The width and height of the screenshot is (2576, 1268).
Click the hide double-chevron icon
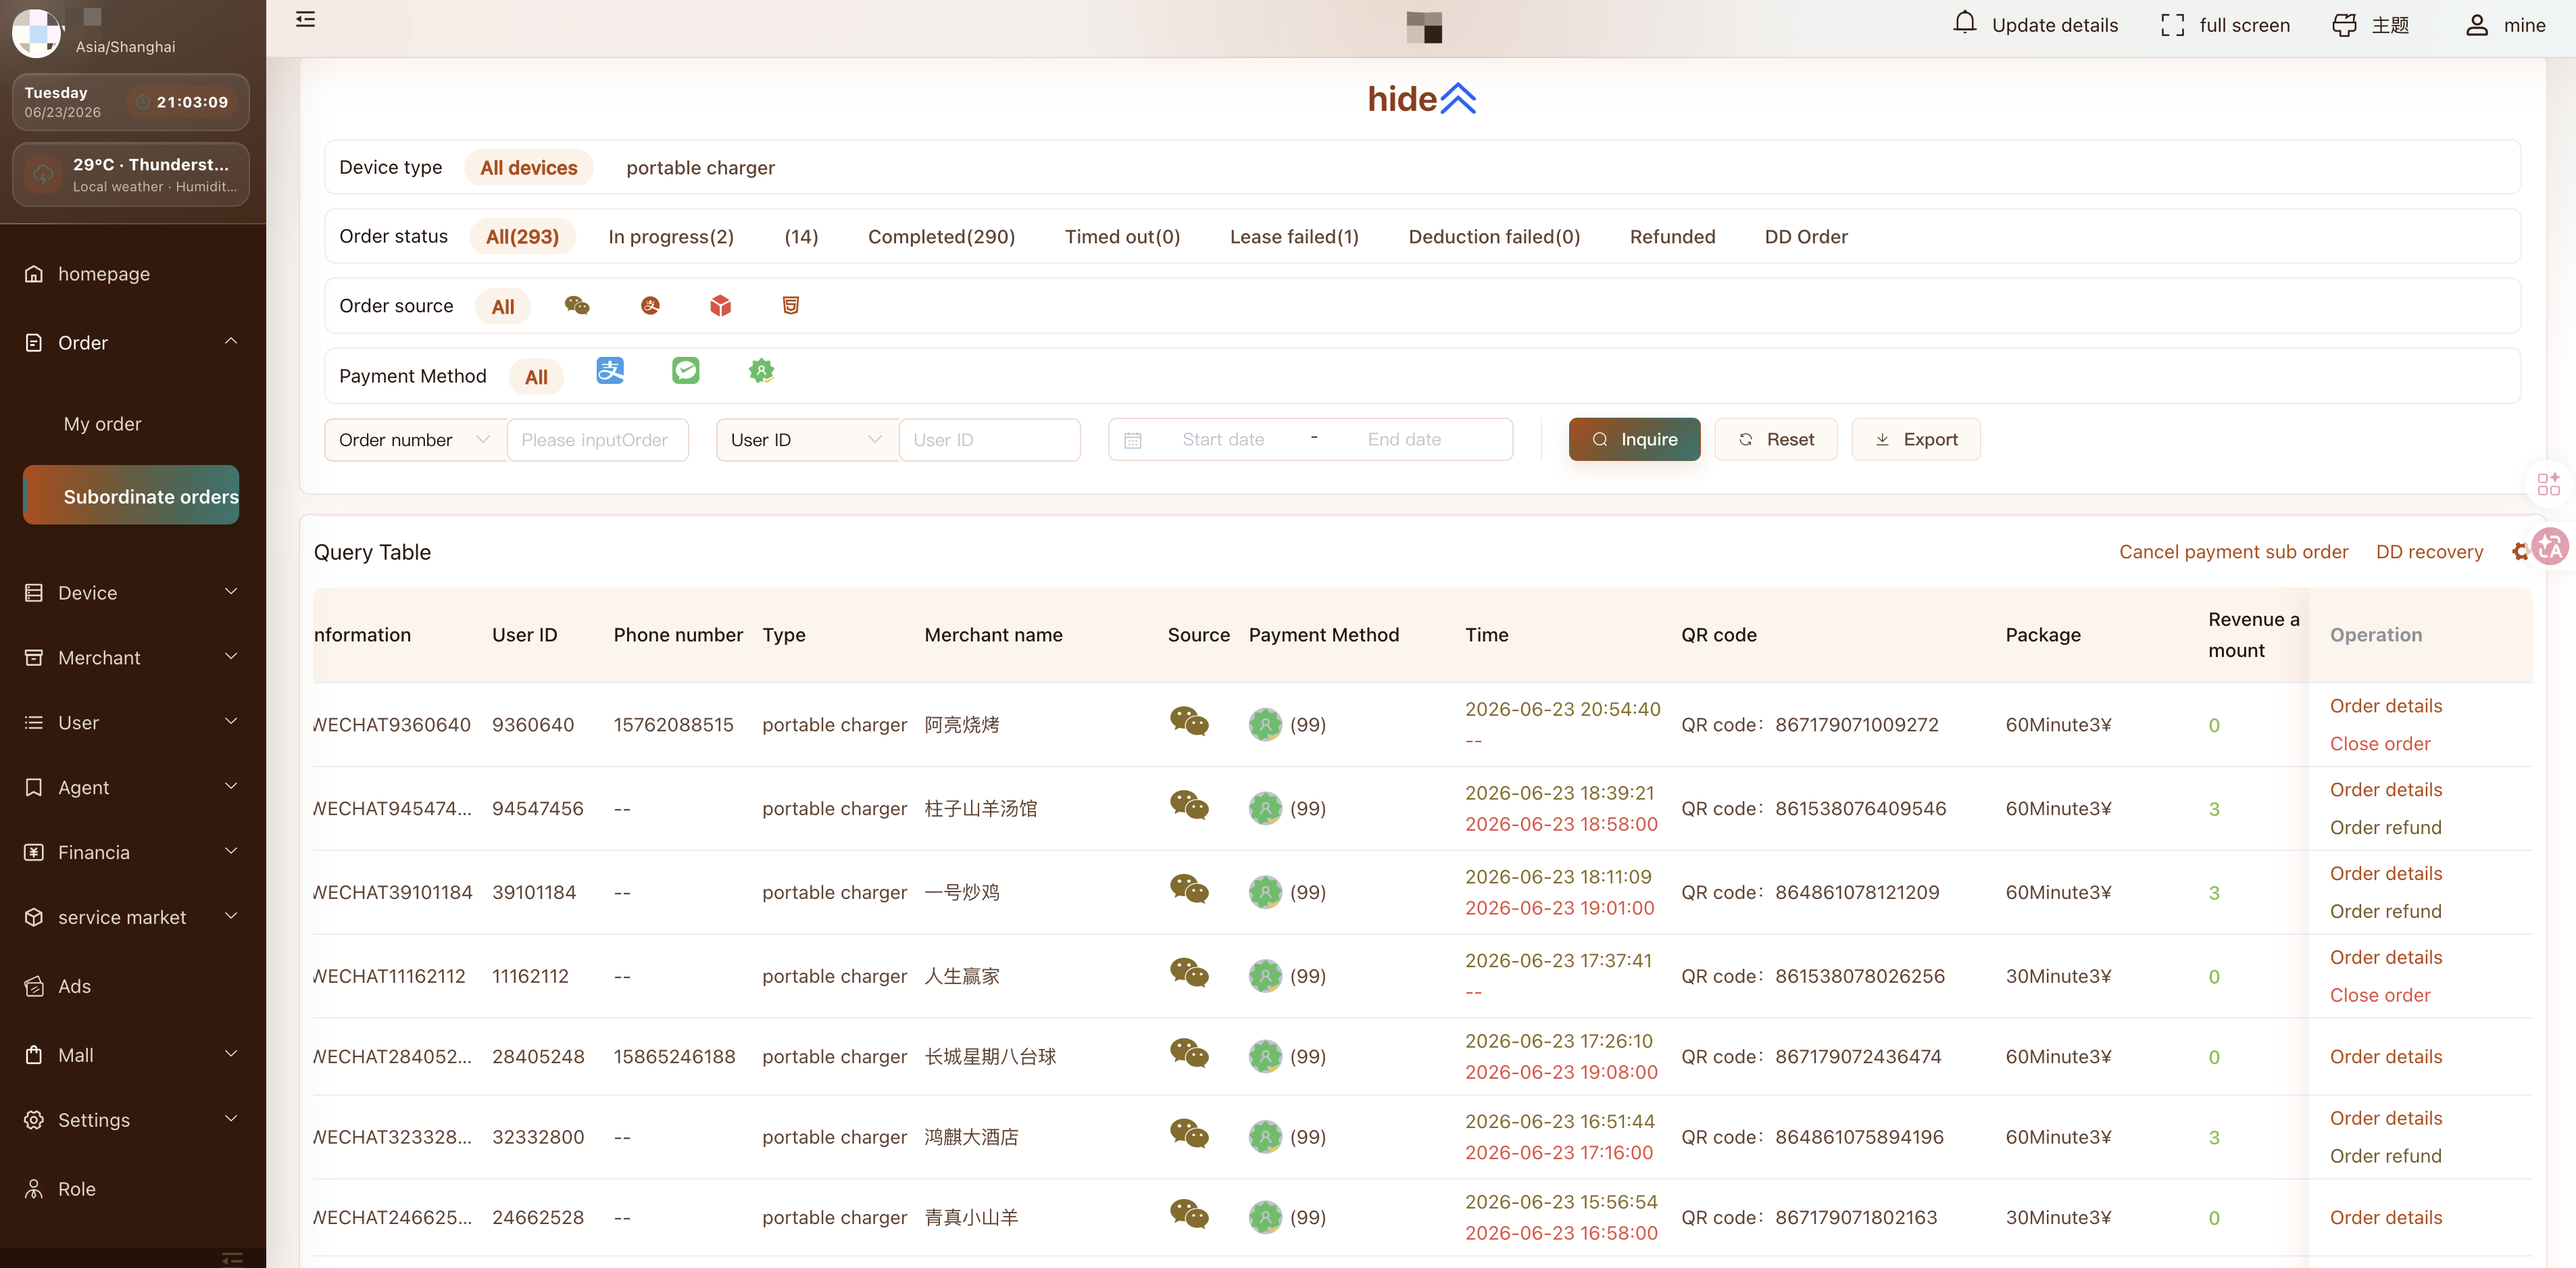click(x=1458, y=99)
